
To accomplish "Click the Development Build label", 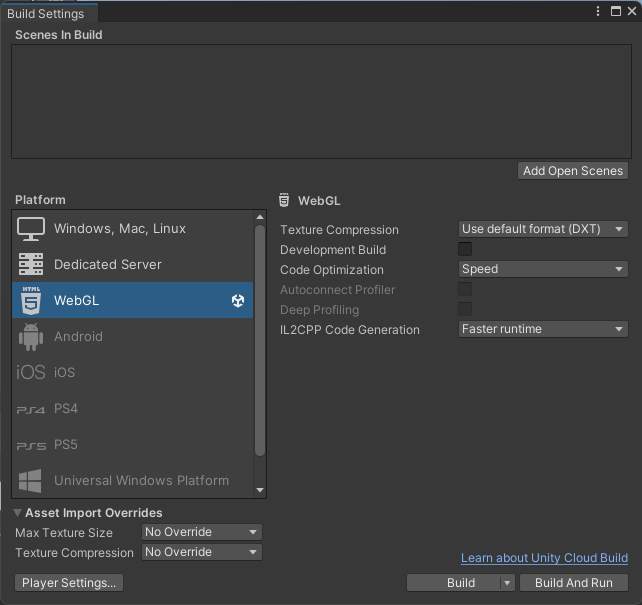I will click(333, 250).
